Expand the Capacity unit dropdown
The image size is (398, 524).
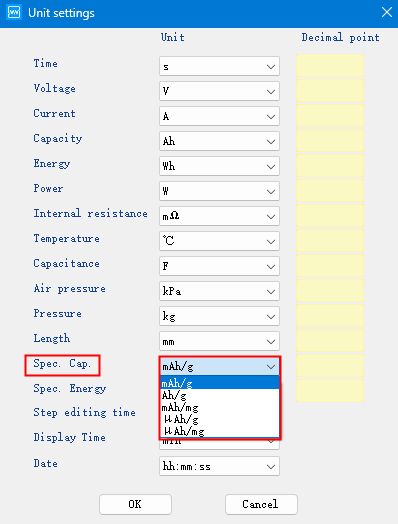tap(219, 141)
